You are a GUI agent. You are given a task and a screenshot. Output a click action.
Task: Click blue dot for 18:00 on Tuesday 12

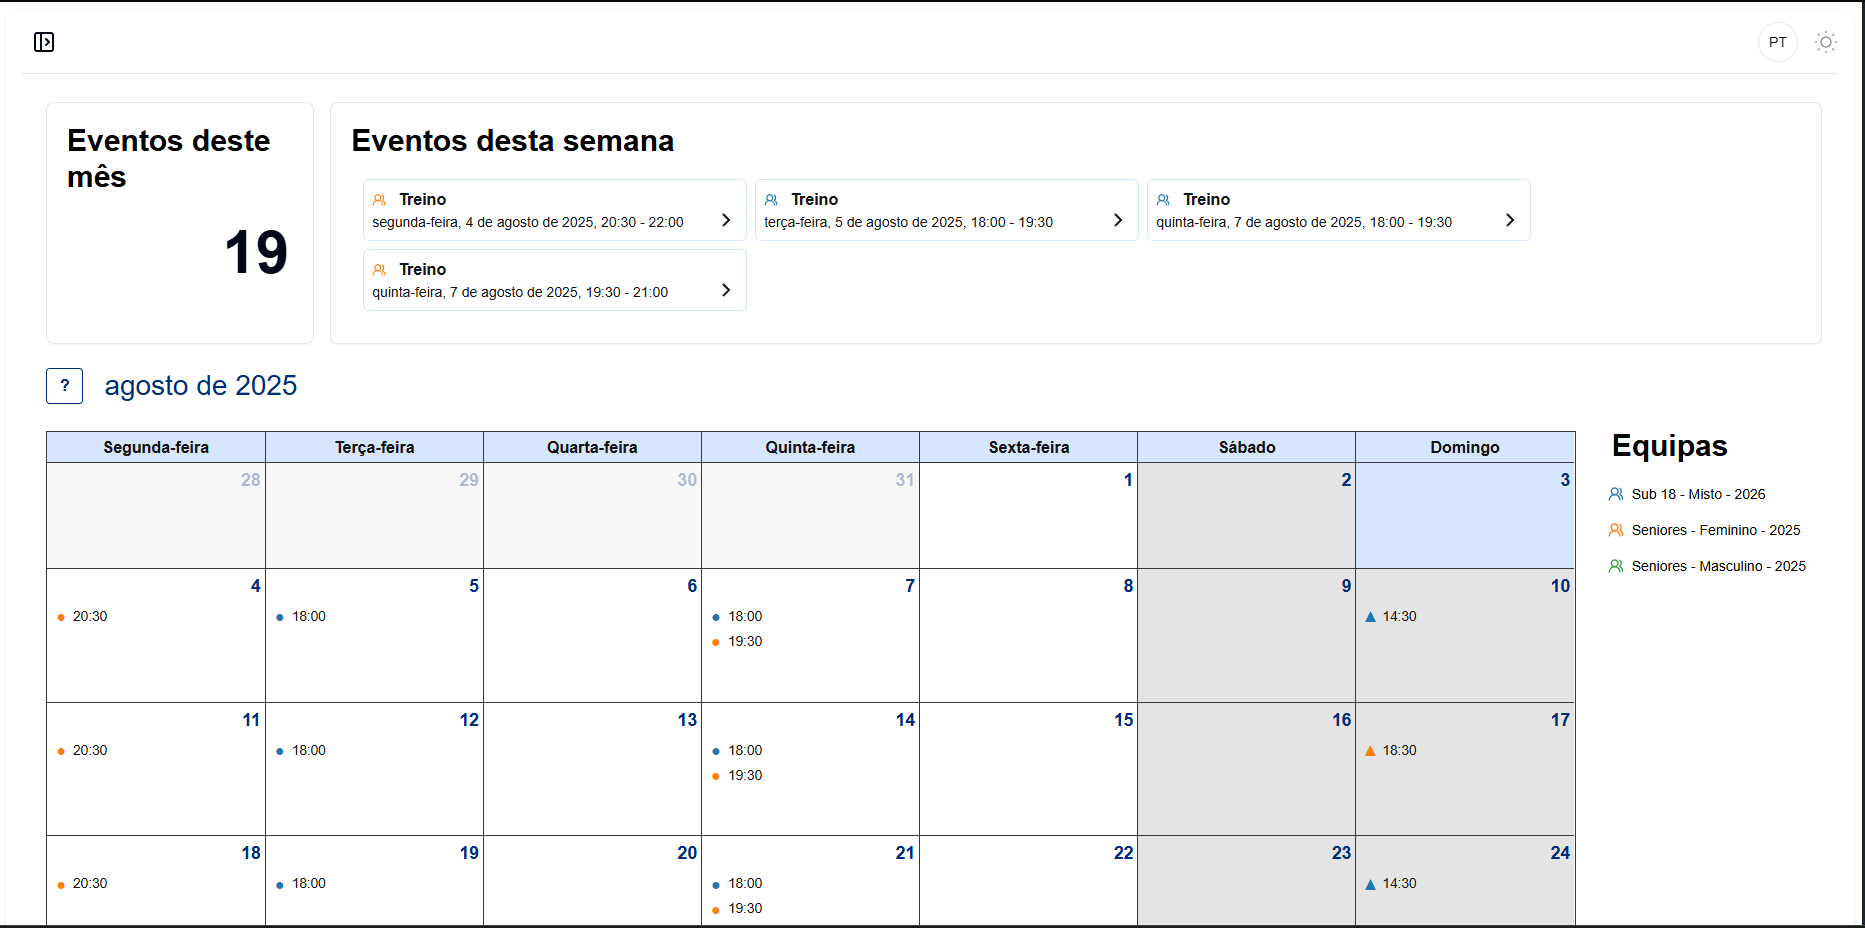(x=280, y=751)
